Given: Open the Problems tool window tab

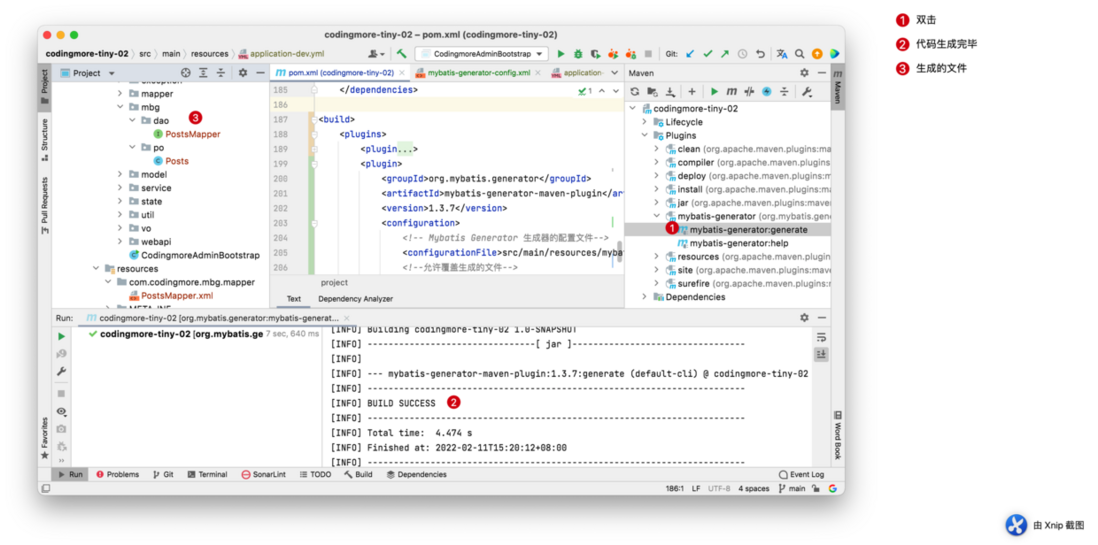Looking at the screenshot, I should coord(118,474).
